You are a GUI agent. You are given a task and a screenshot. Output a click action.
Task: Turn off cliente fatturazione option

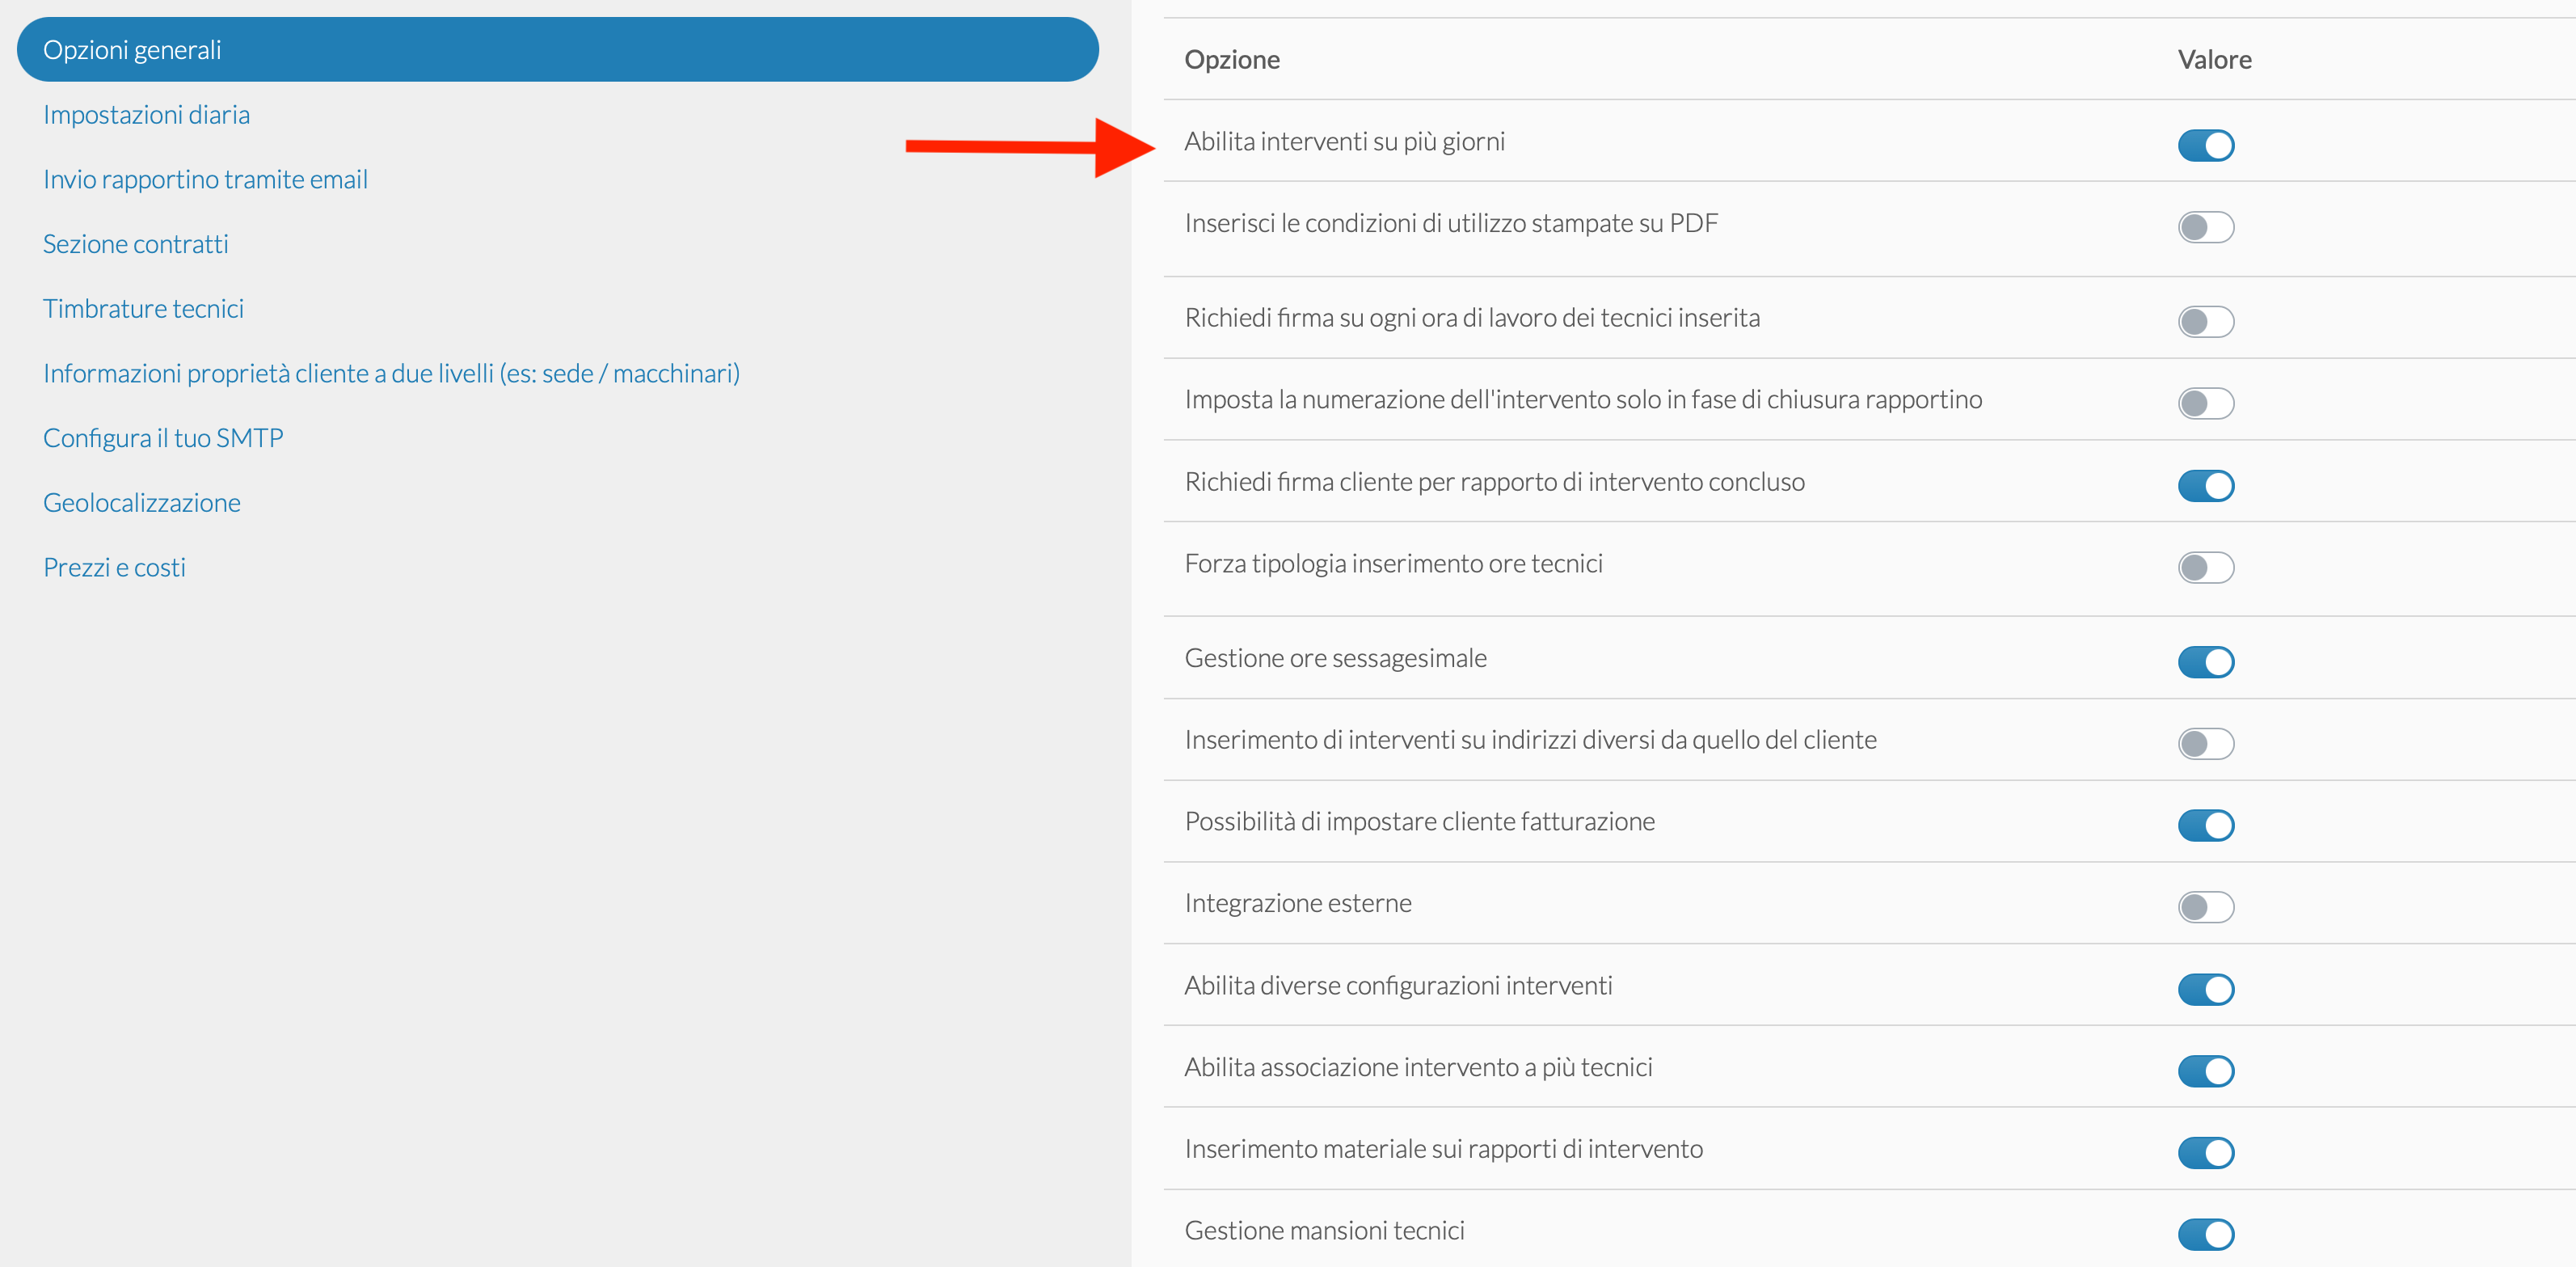click(2205, 826)
